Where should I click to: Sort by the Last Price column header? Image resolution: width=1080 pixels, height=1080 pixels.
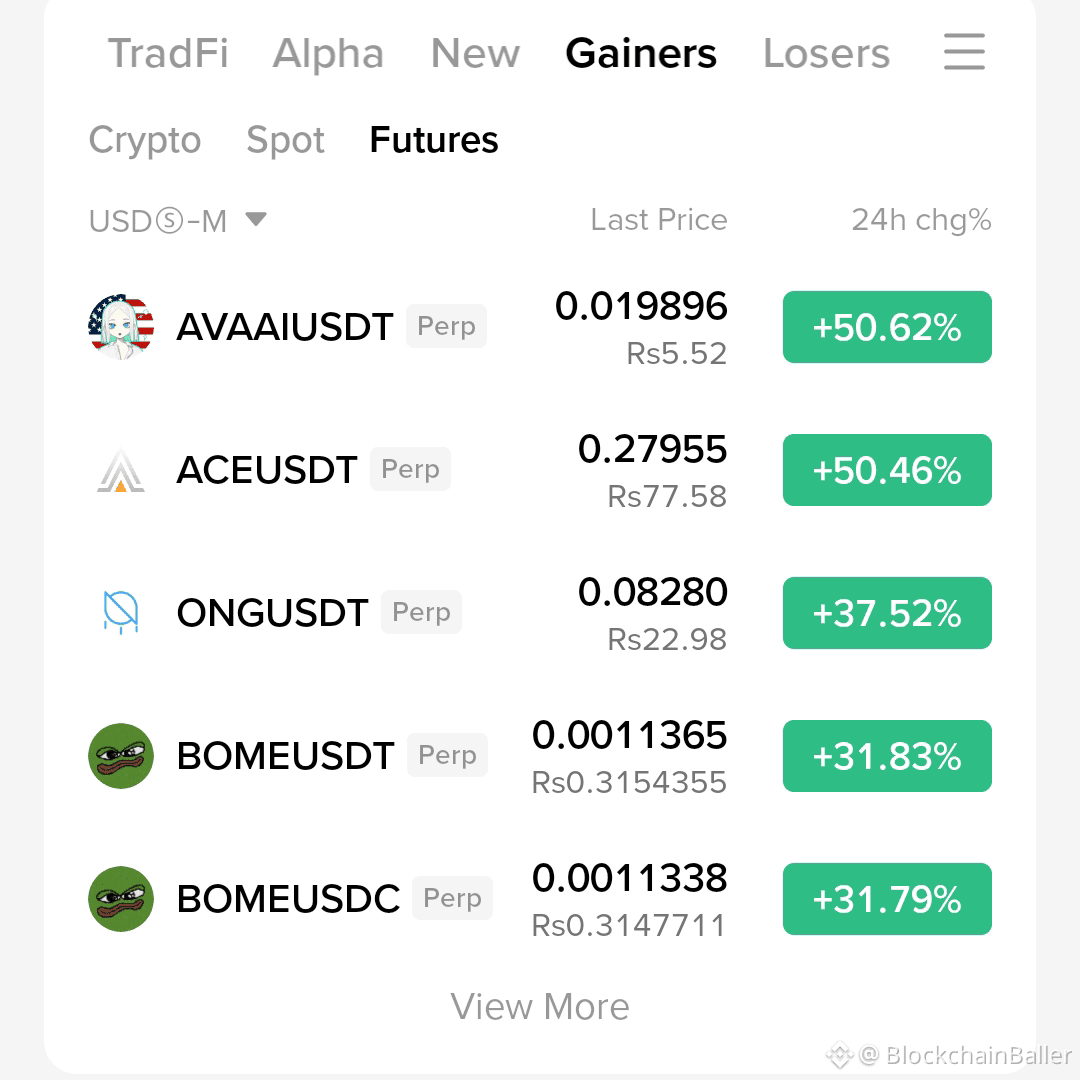658,220
